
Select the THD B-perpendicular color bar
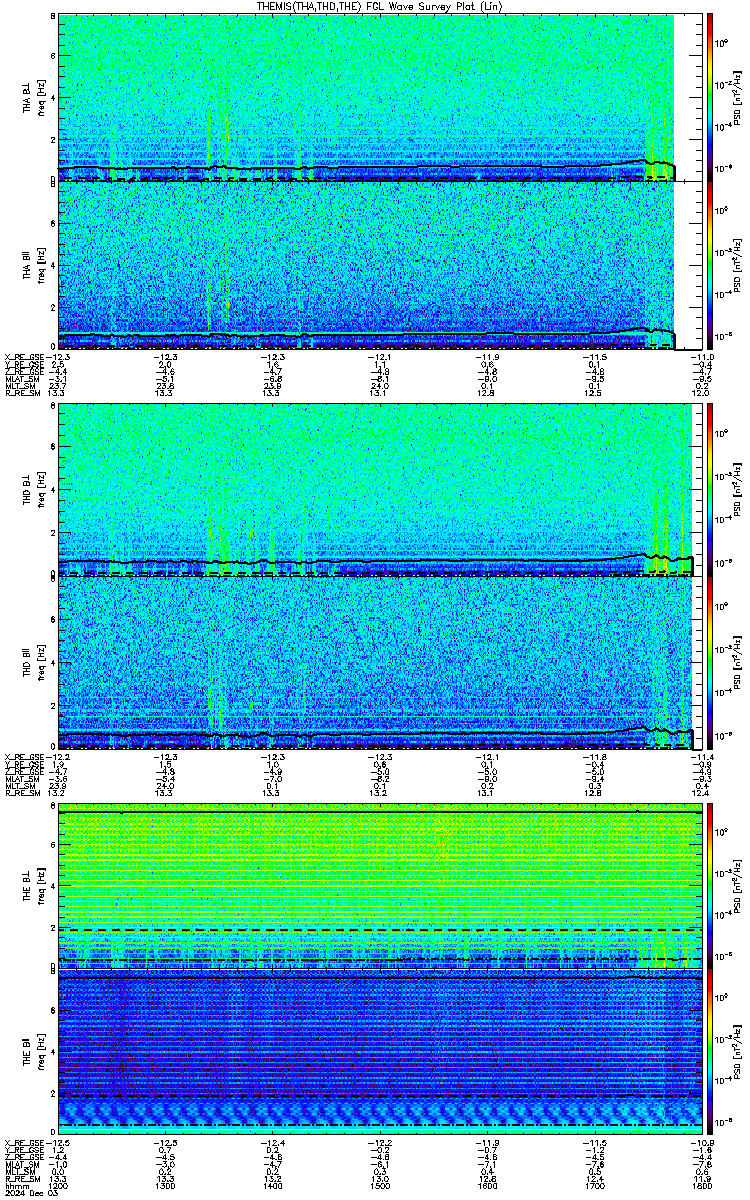[x=710, y=489]
